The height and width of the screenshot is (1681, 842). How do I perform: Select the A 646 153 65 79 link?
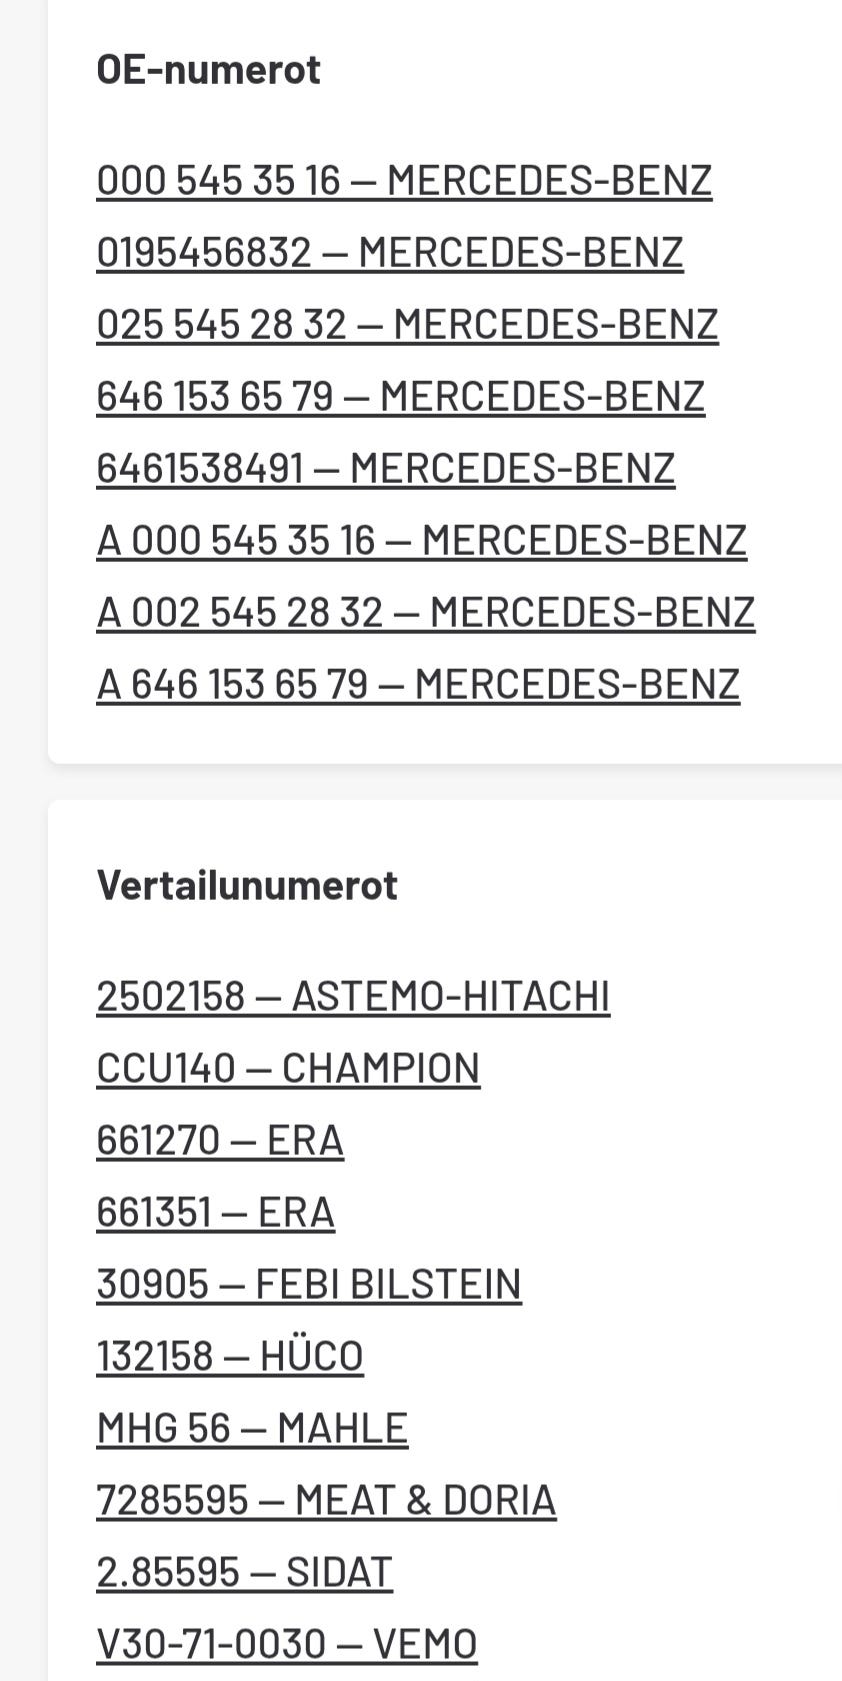pyautogui.click(x=418, y=685)
